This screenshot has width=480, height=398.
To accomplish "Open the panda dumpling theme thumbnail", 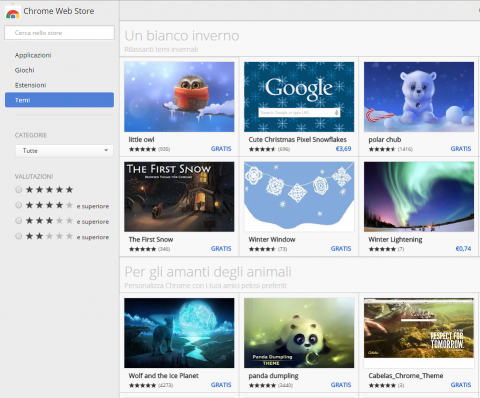I will coord(299,333).
